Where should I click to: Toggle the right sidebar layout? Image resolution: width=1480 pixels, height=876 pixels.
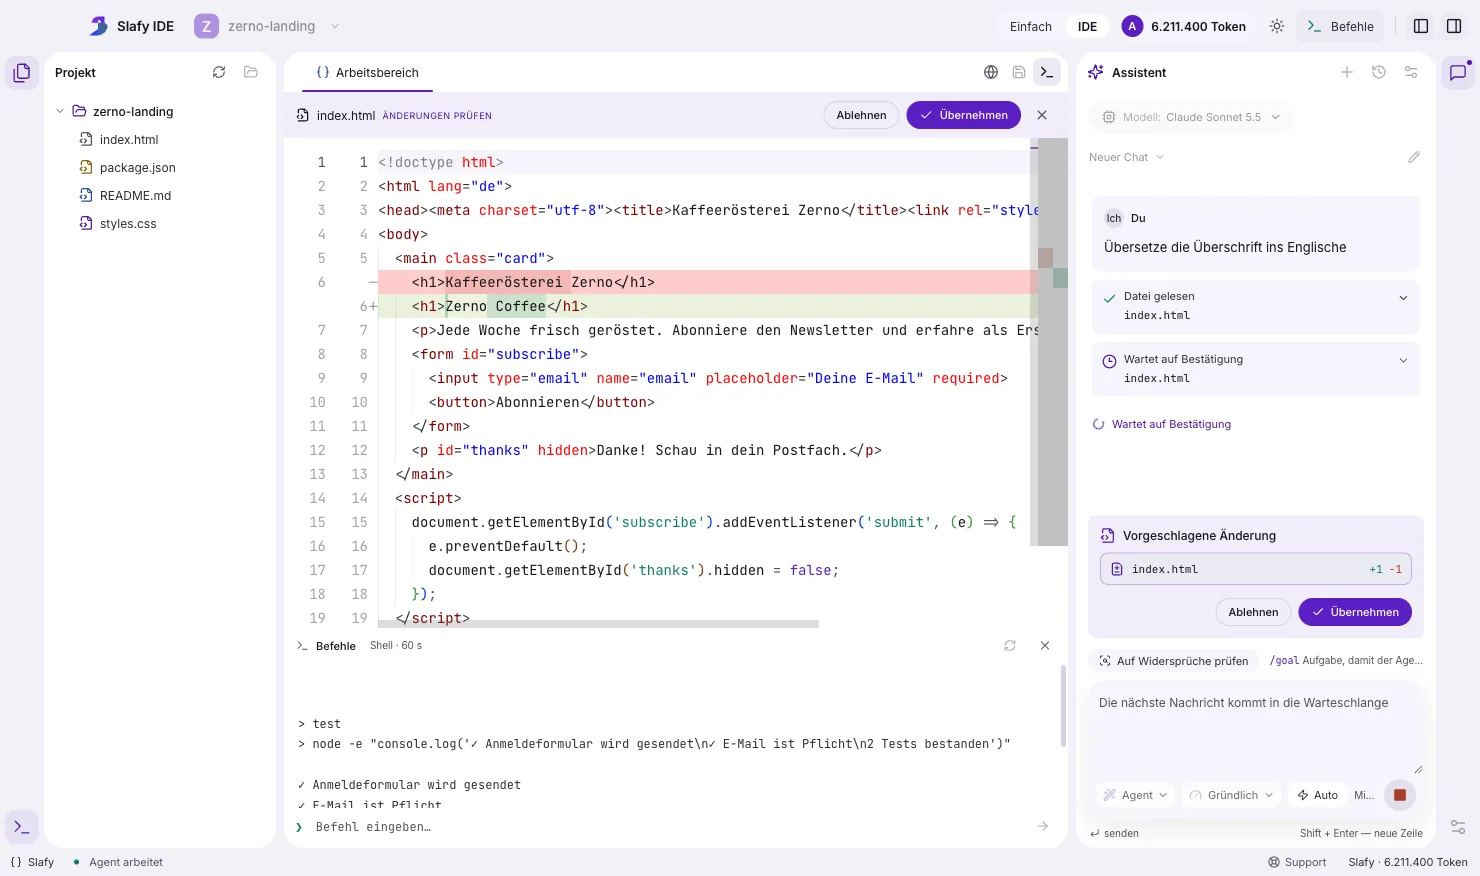click(x=1454, y=27)
